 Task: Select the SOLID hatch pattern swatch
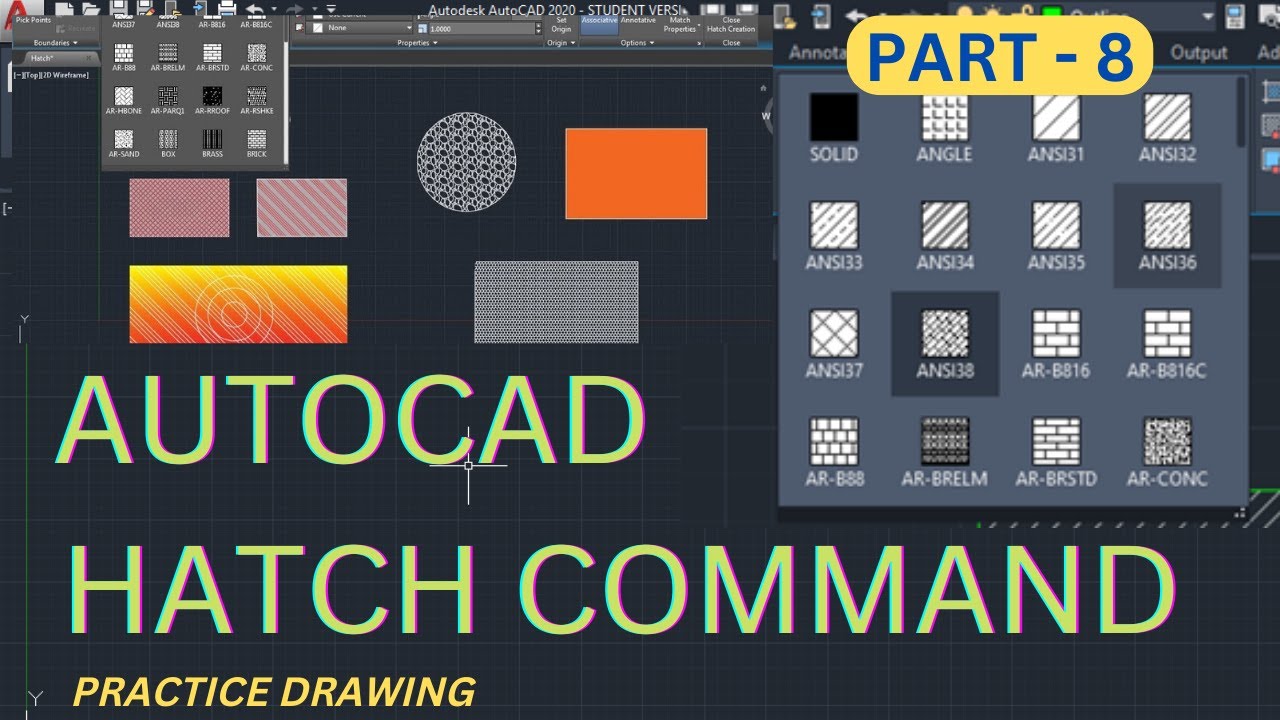click(834, 128)
